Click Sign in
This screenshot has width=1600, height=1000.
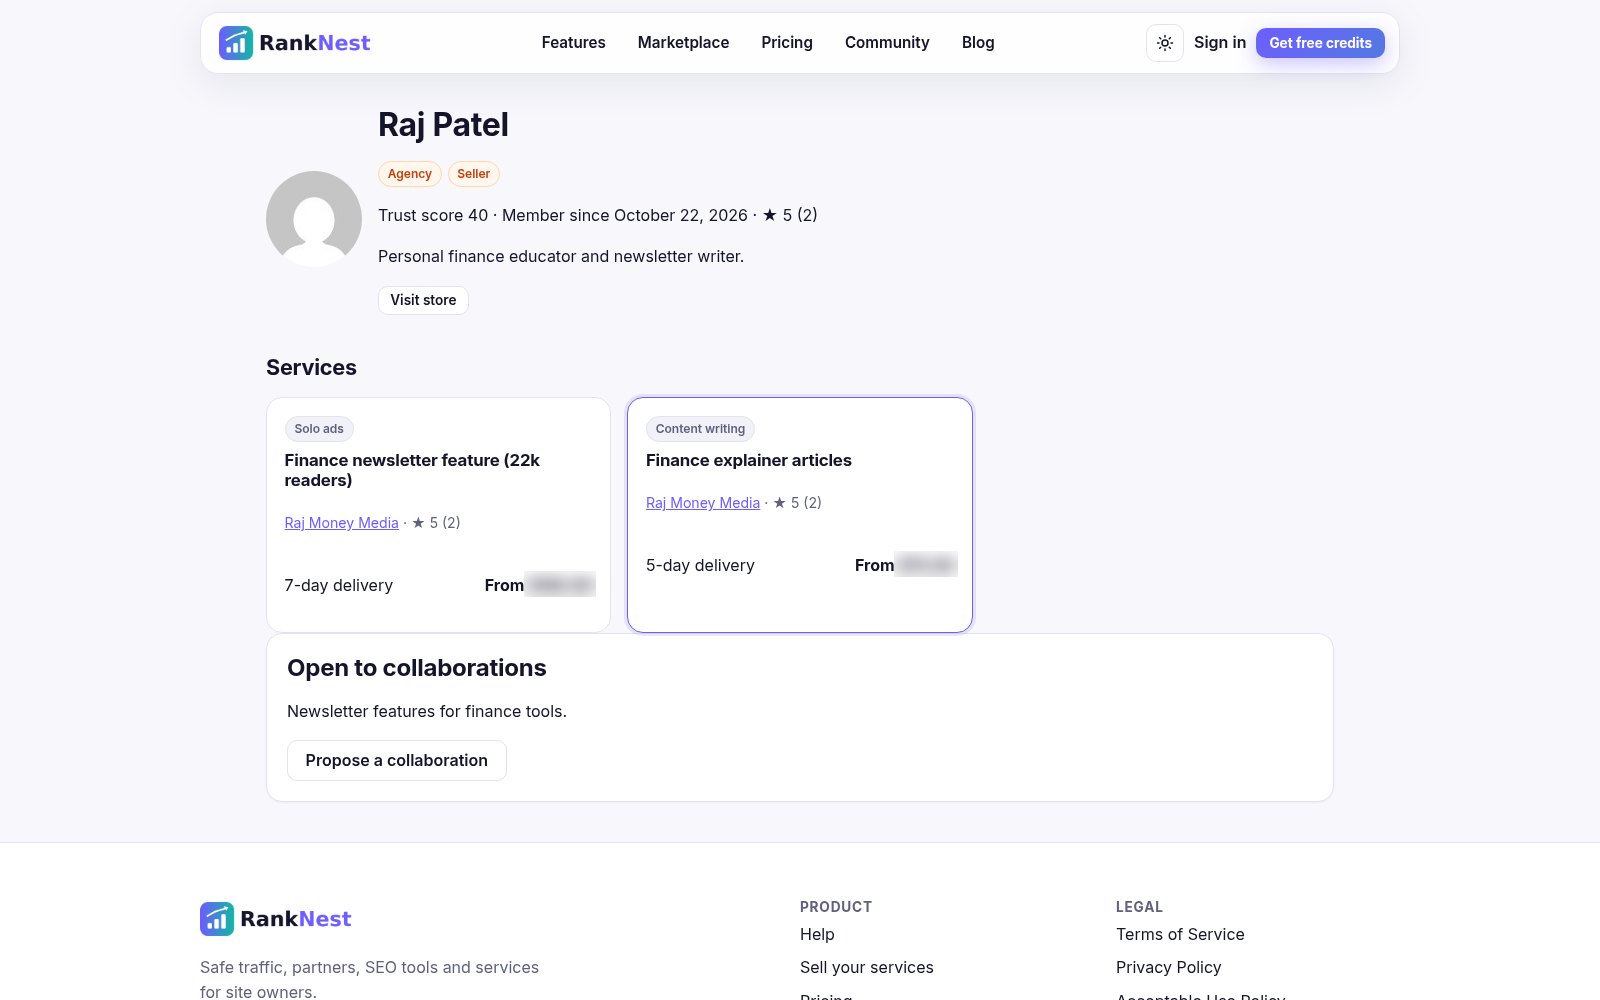pos(1220,43)
